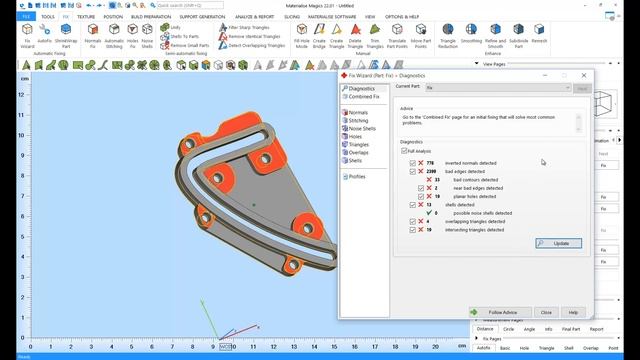Open the SLICING ribbon tab
Image resolution: width=640 pixels, height=360 pixels.
[292, 17]
